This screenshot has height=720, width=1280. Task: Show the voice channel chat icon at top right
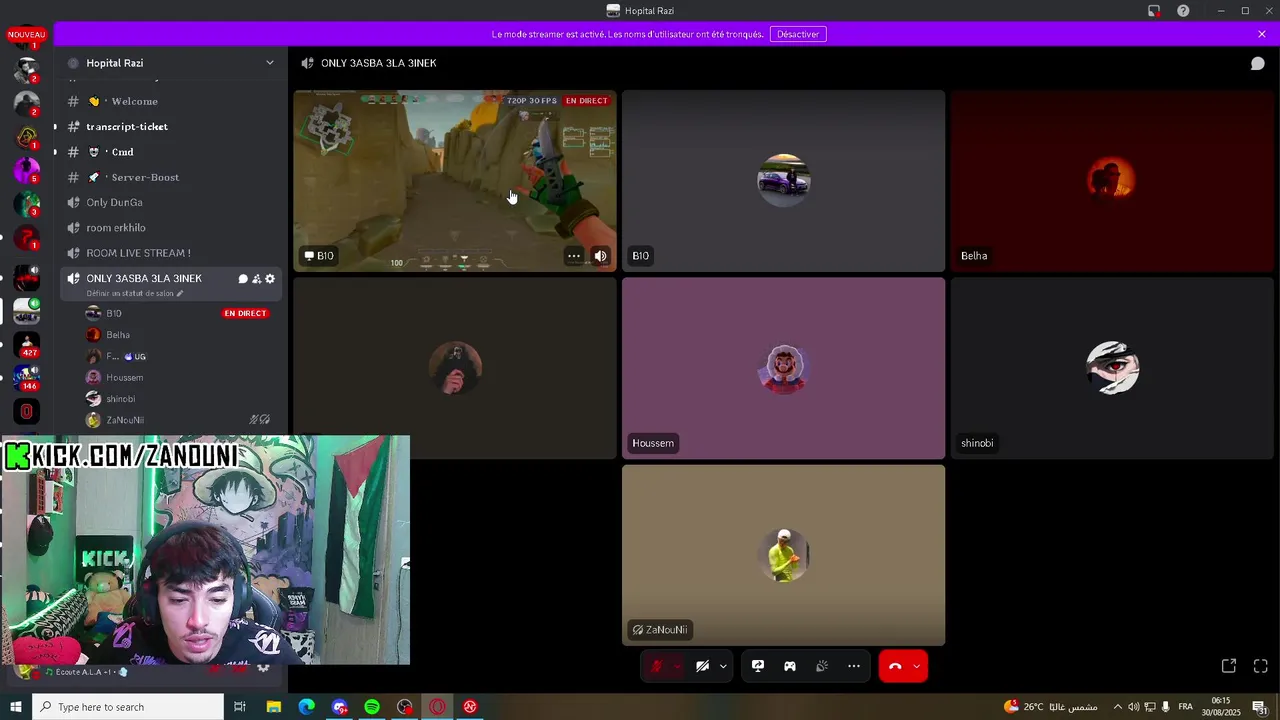point(1258,63)
